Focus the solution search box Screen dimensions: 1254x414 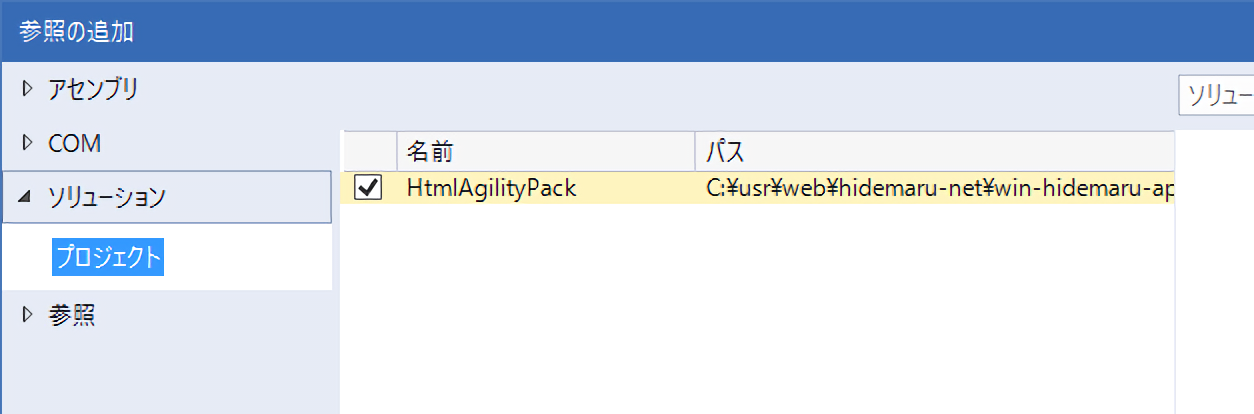click(x=1216, y=96)
